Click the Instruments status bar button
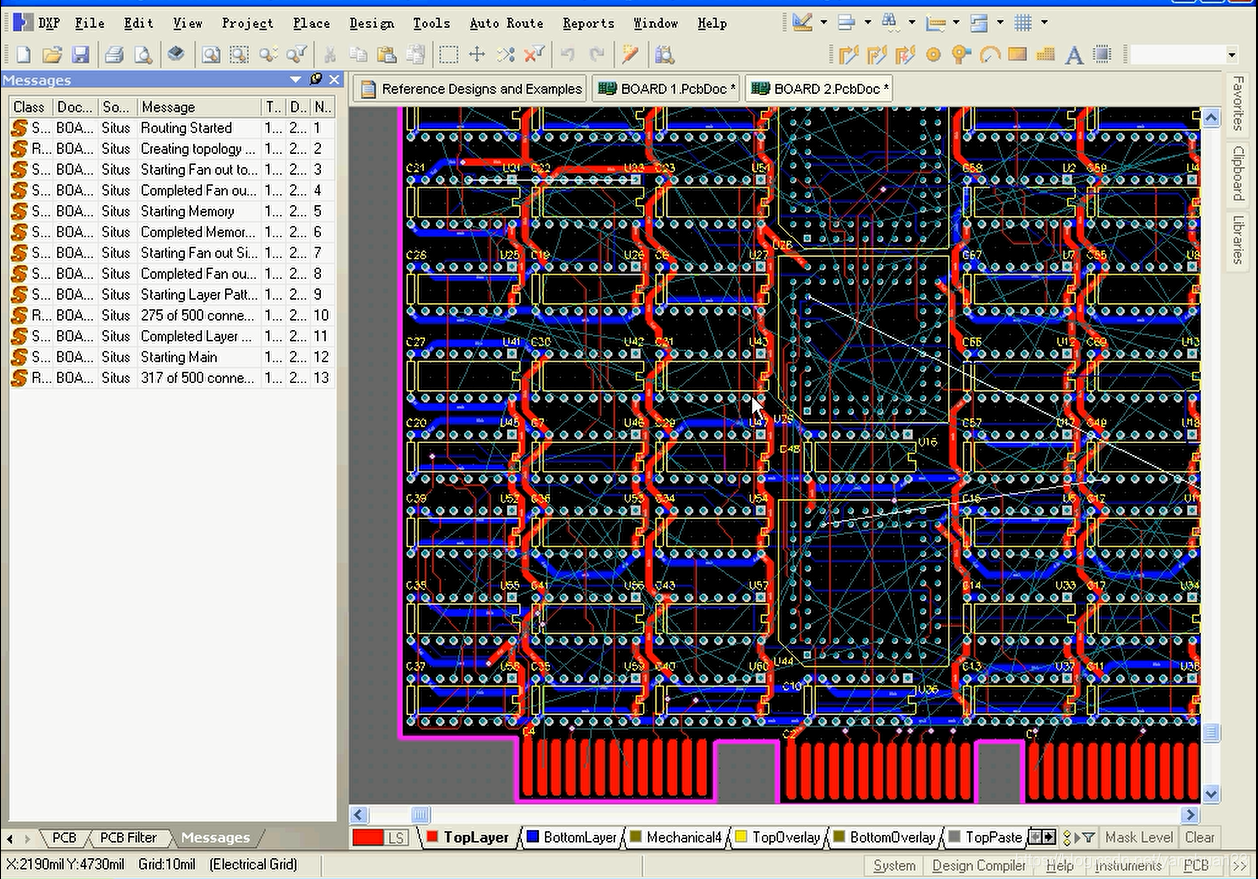 point(1128,865)
